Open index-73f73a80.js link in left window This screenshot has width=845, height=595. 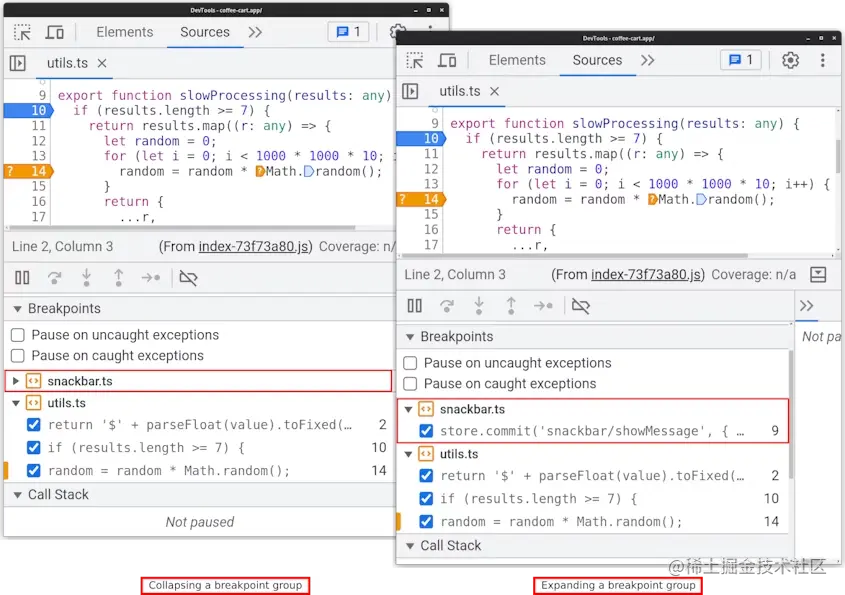coord(253,247)
